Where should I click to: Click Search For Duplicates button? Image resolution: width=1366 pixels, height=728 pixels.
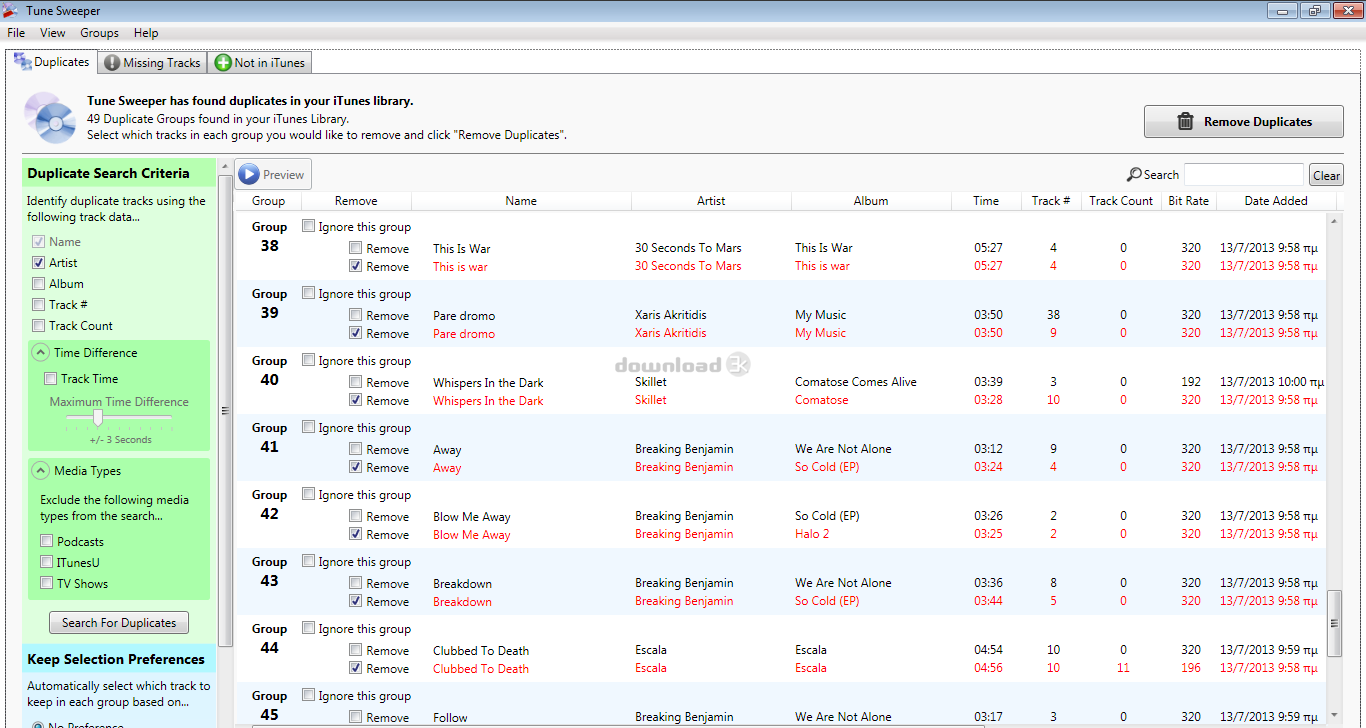point(119,623)
